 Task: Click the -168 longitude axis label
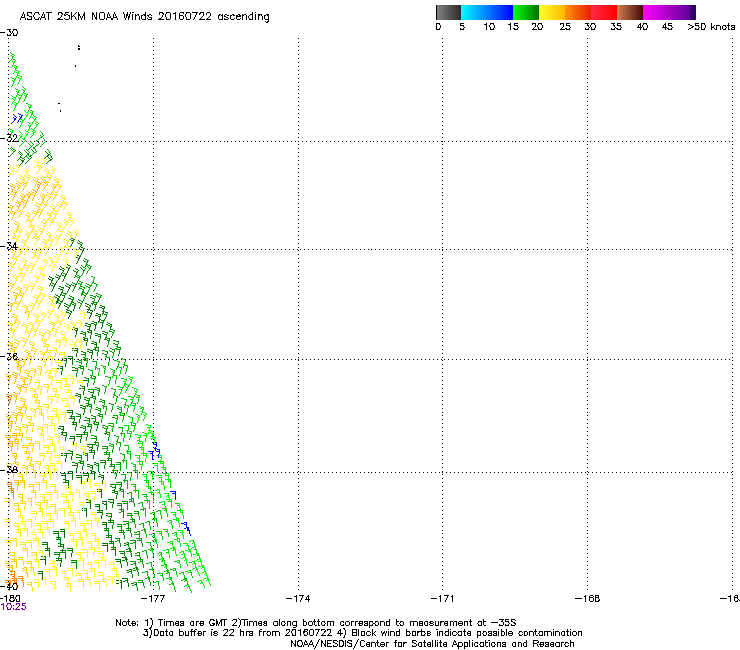[588, 599]
